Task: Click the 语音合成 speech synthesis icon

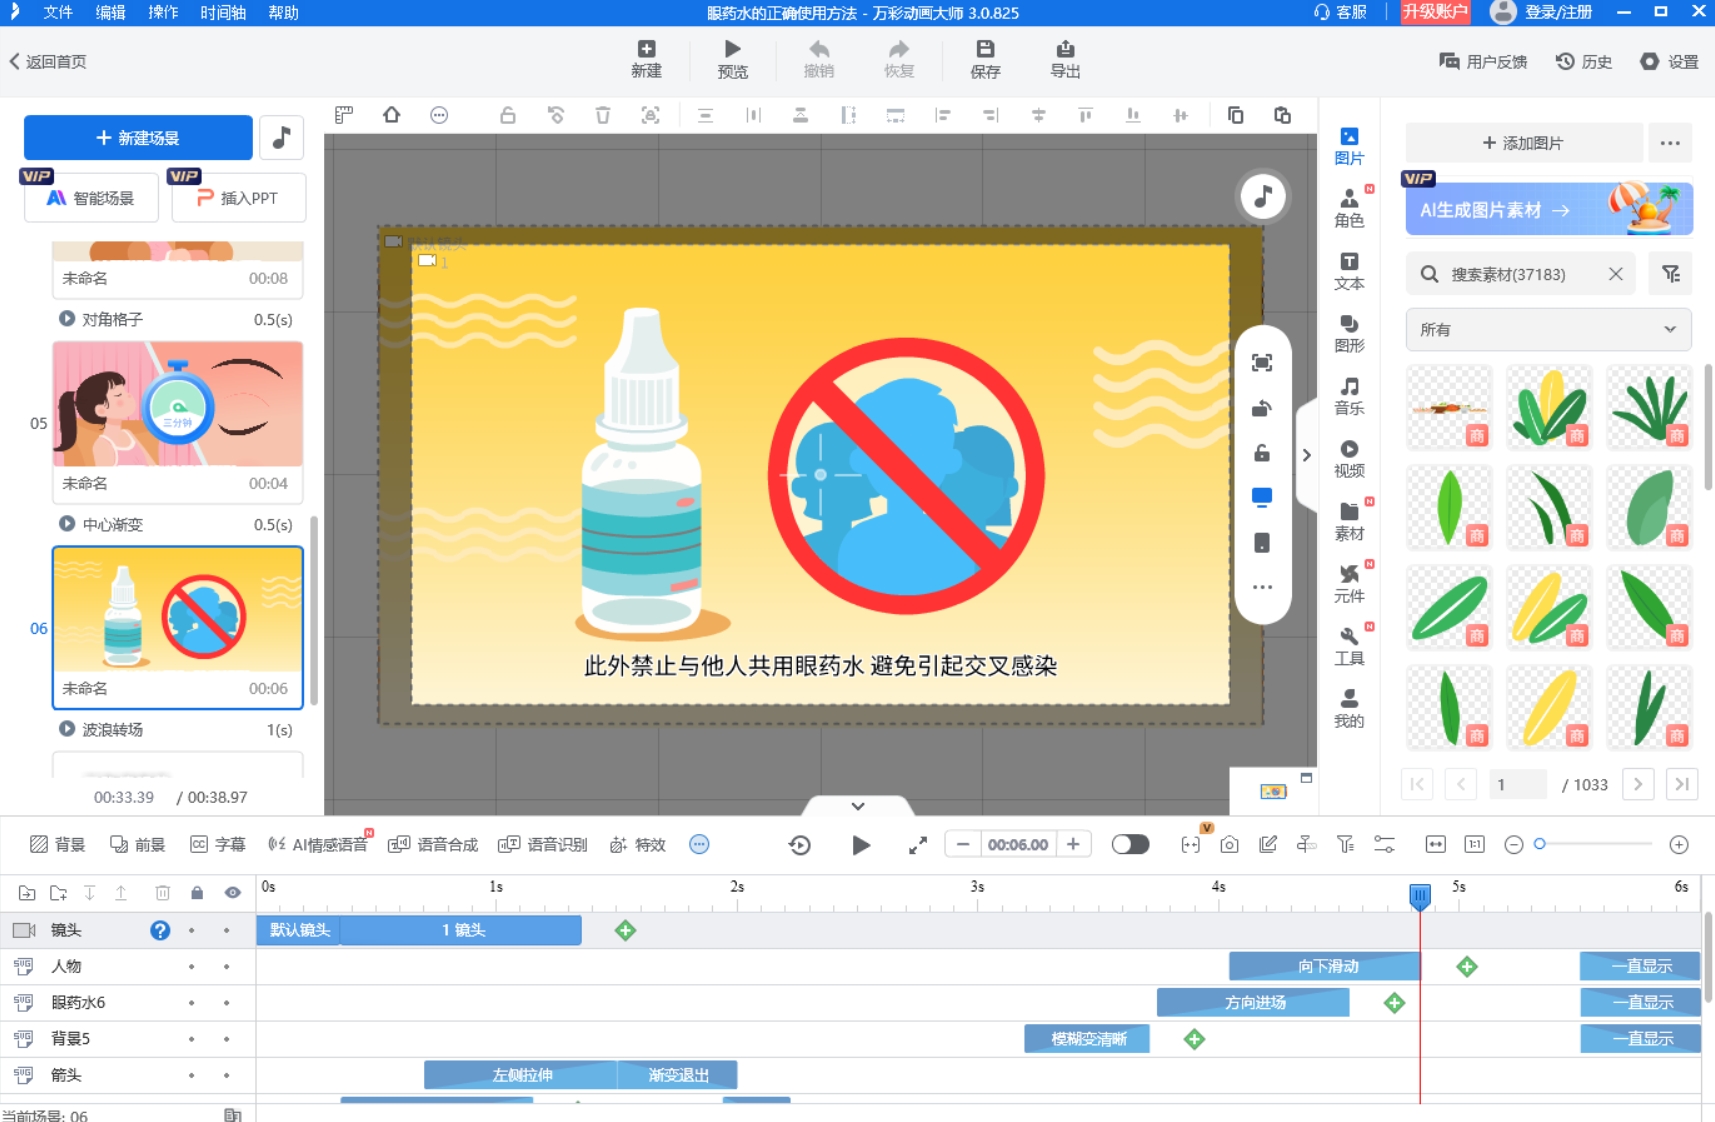Action: click(432, 843)
